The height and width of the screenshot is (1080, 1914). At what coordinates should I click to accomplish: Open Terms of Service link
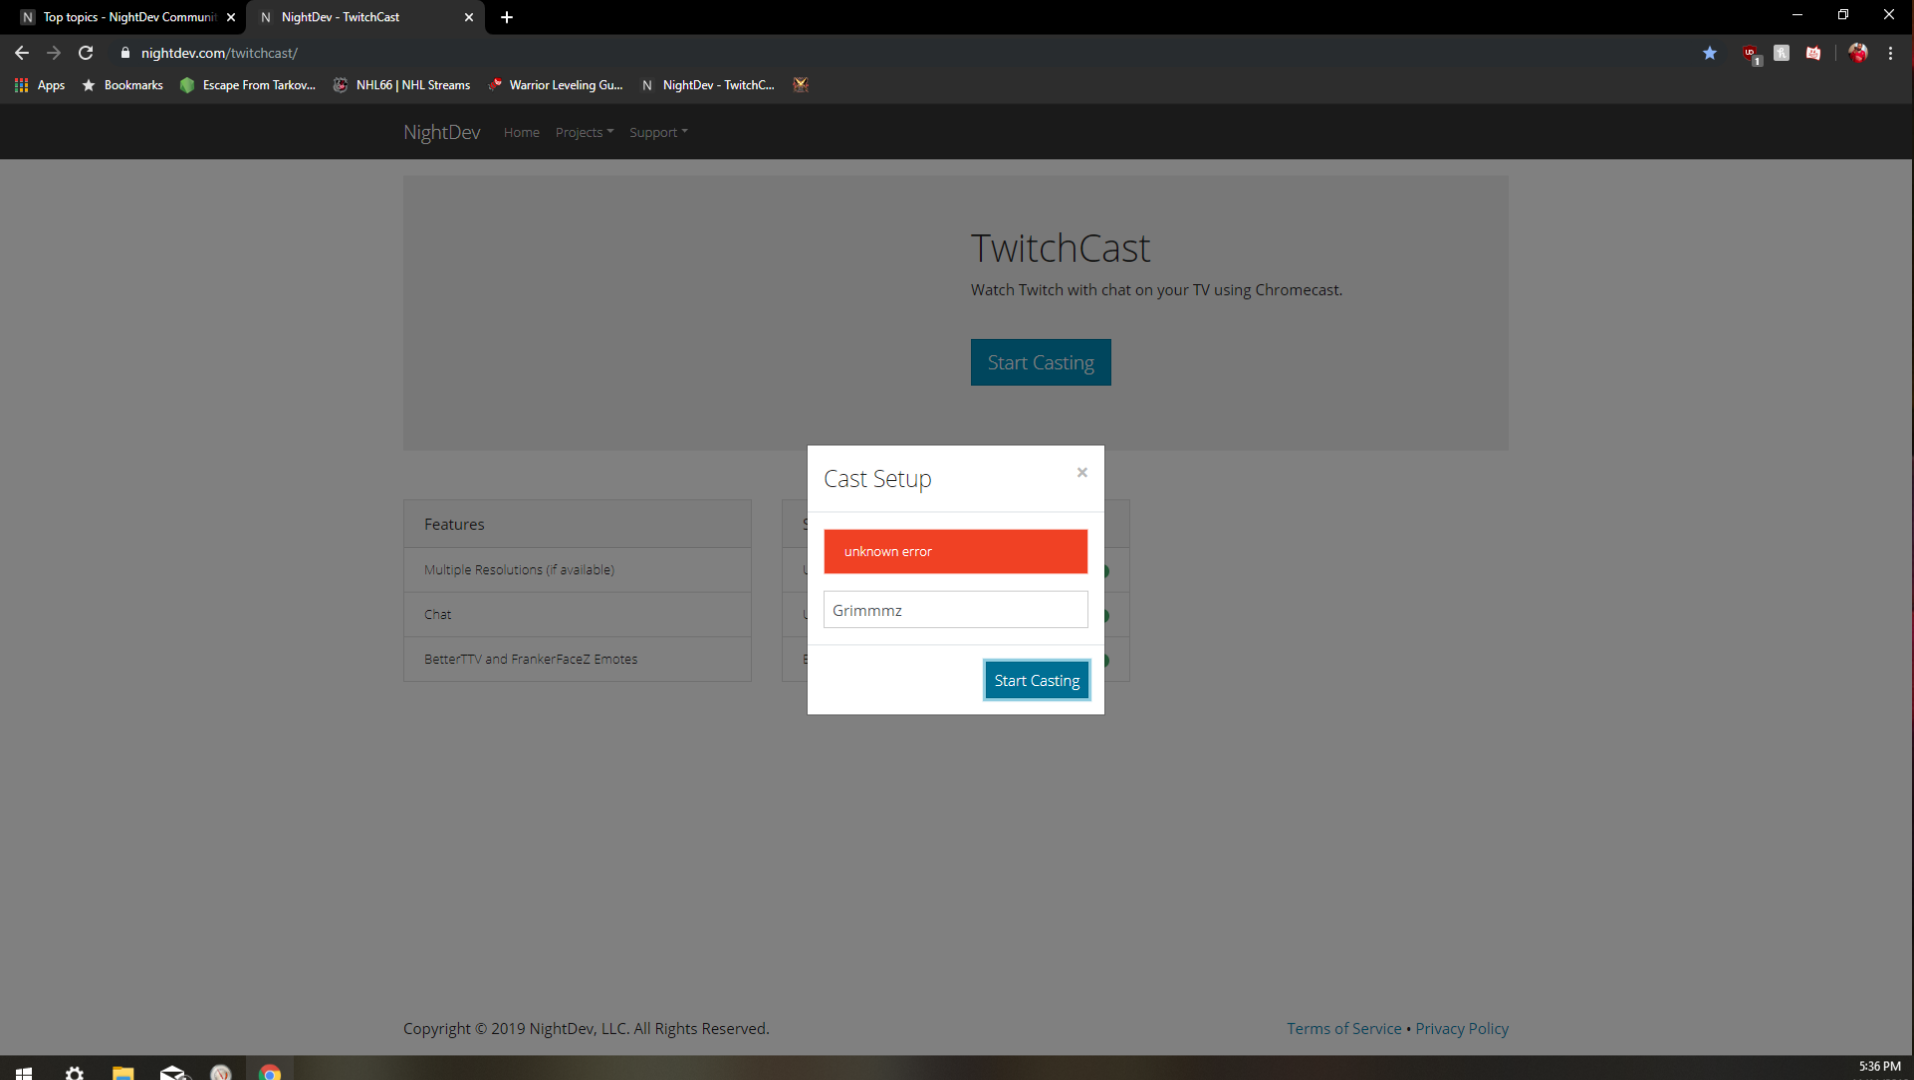click(x=1344, y=1028)
